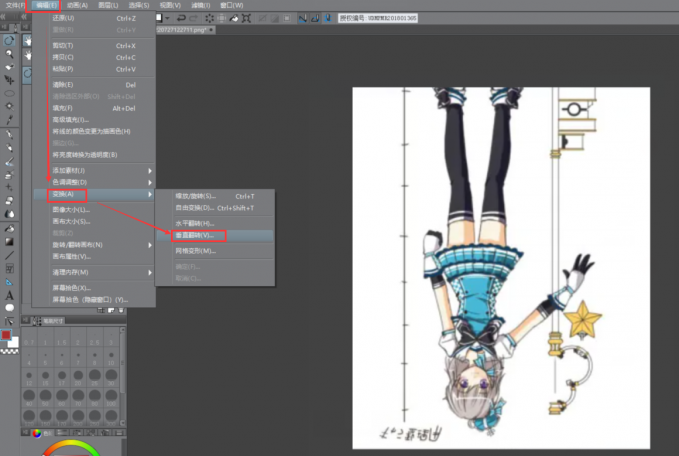Toggle Snap to Grid icon in command bar

click(327, 18)
